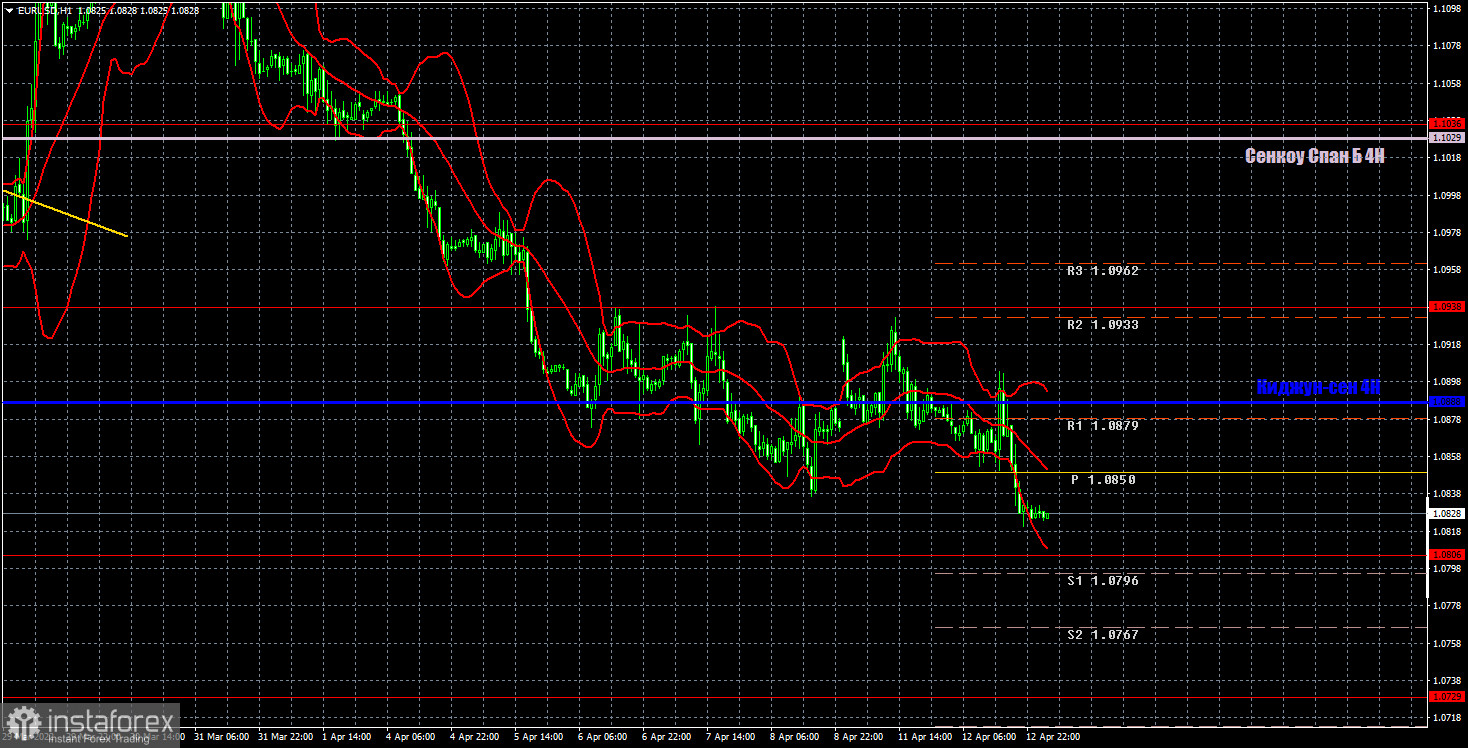Select the R2 1.0933 resistance label

point(1103,325)
